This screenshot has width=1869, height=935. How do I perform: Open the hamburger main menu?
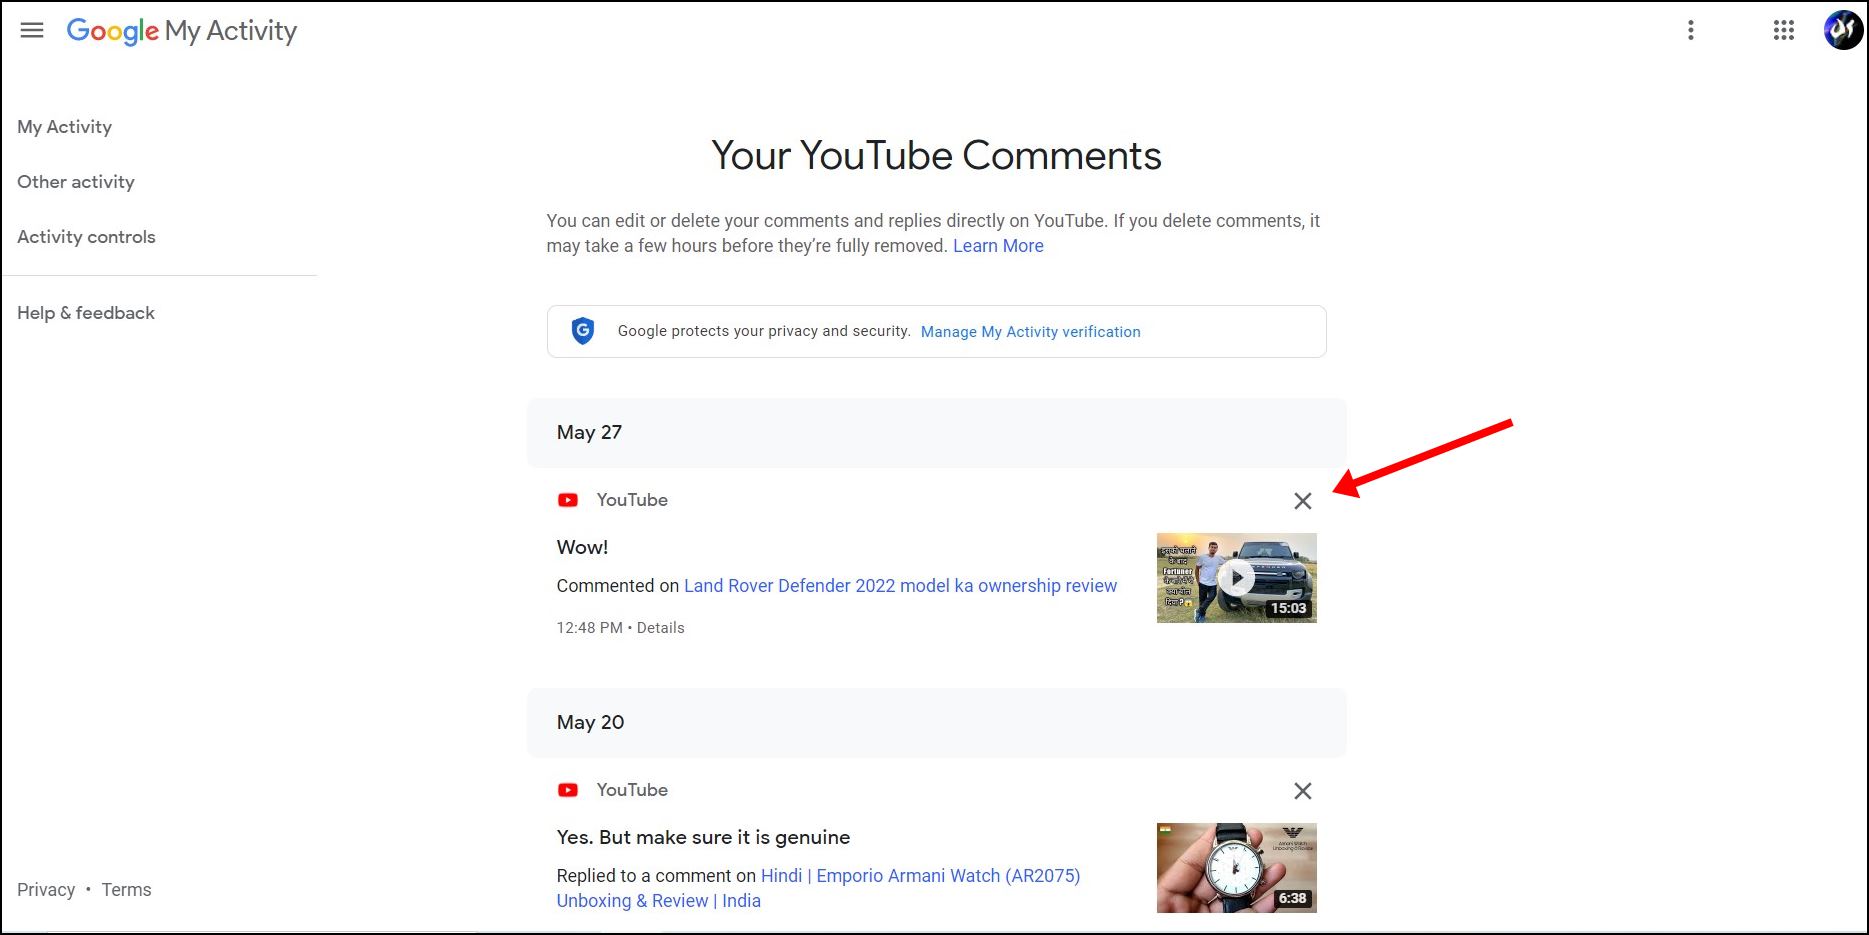(32, 30)
